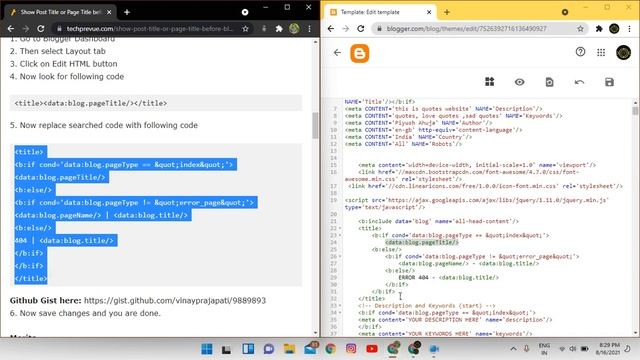
Task: Collapse the fold arrow at code line 23
Action: click(340, 236)
